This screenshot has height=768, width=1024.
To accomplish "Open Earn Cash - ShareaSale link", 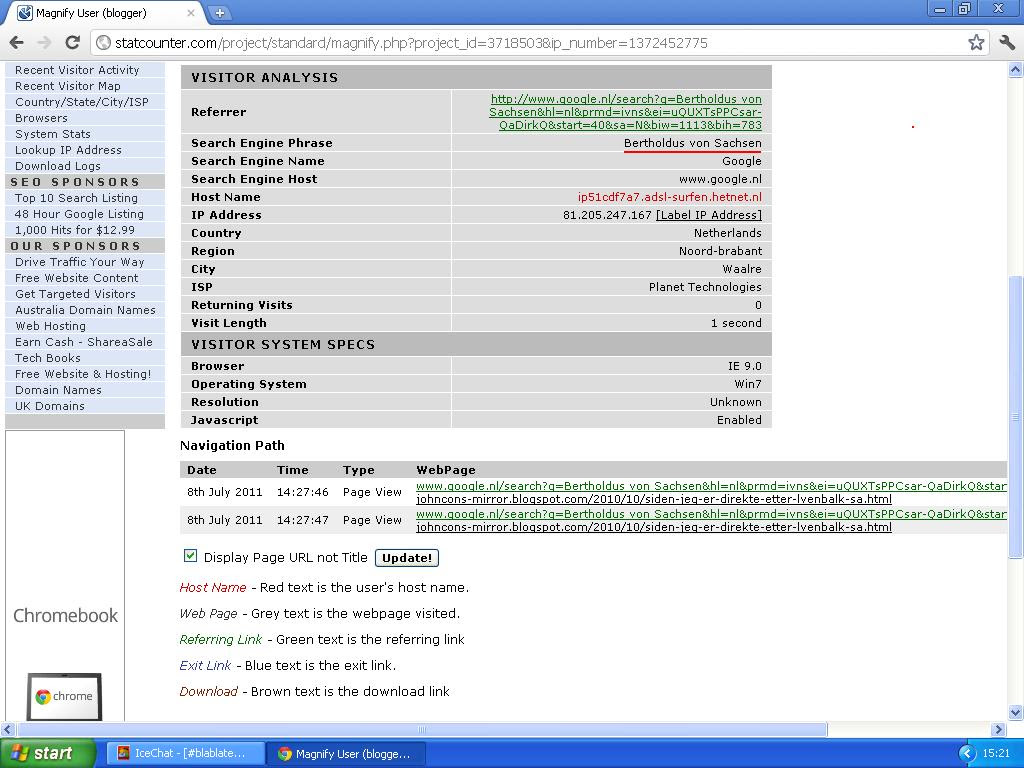I will (84, 342).
